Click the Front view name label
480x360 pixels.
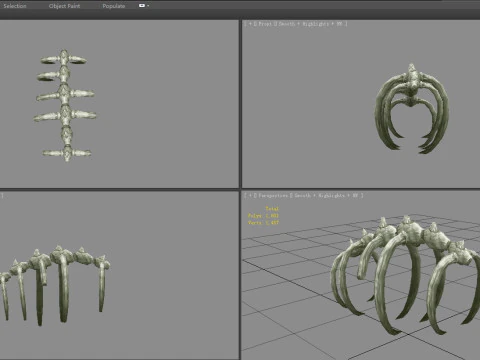[265, 24]
